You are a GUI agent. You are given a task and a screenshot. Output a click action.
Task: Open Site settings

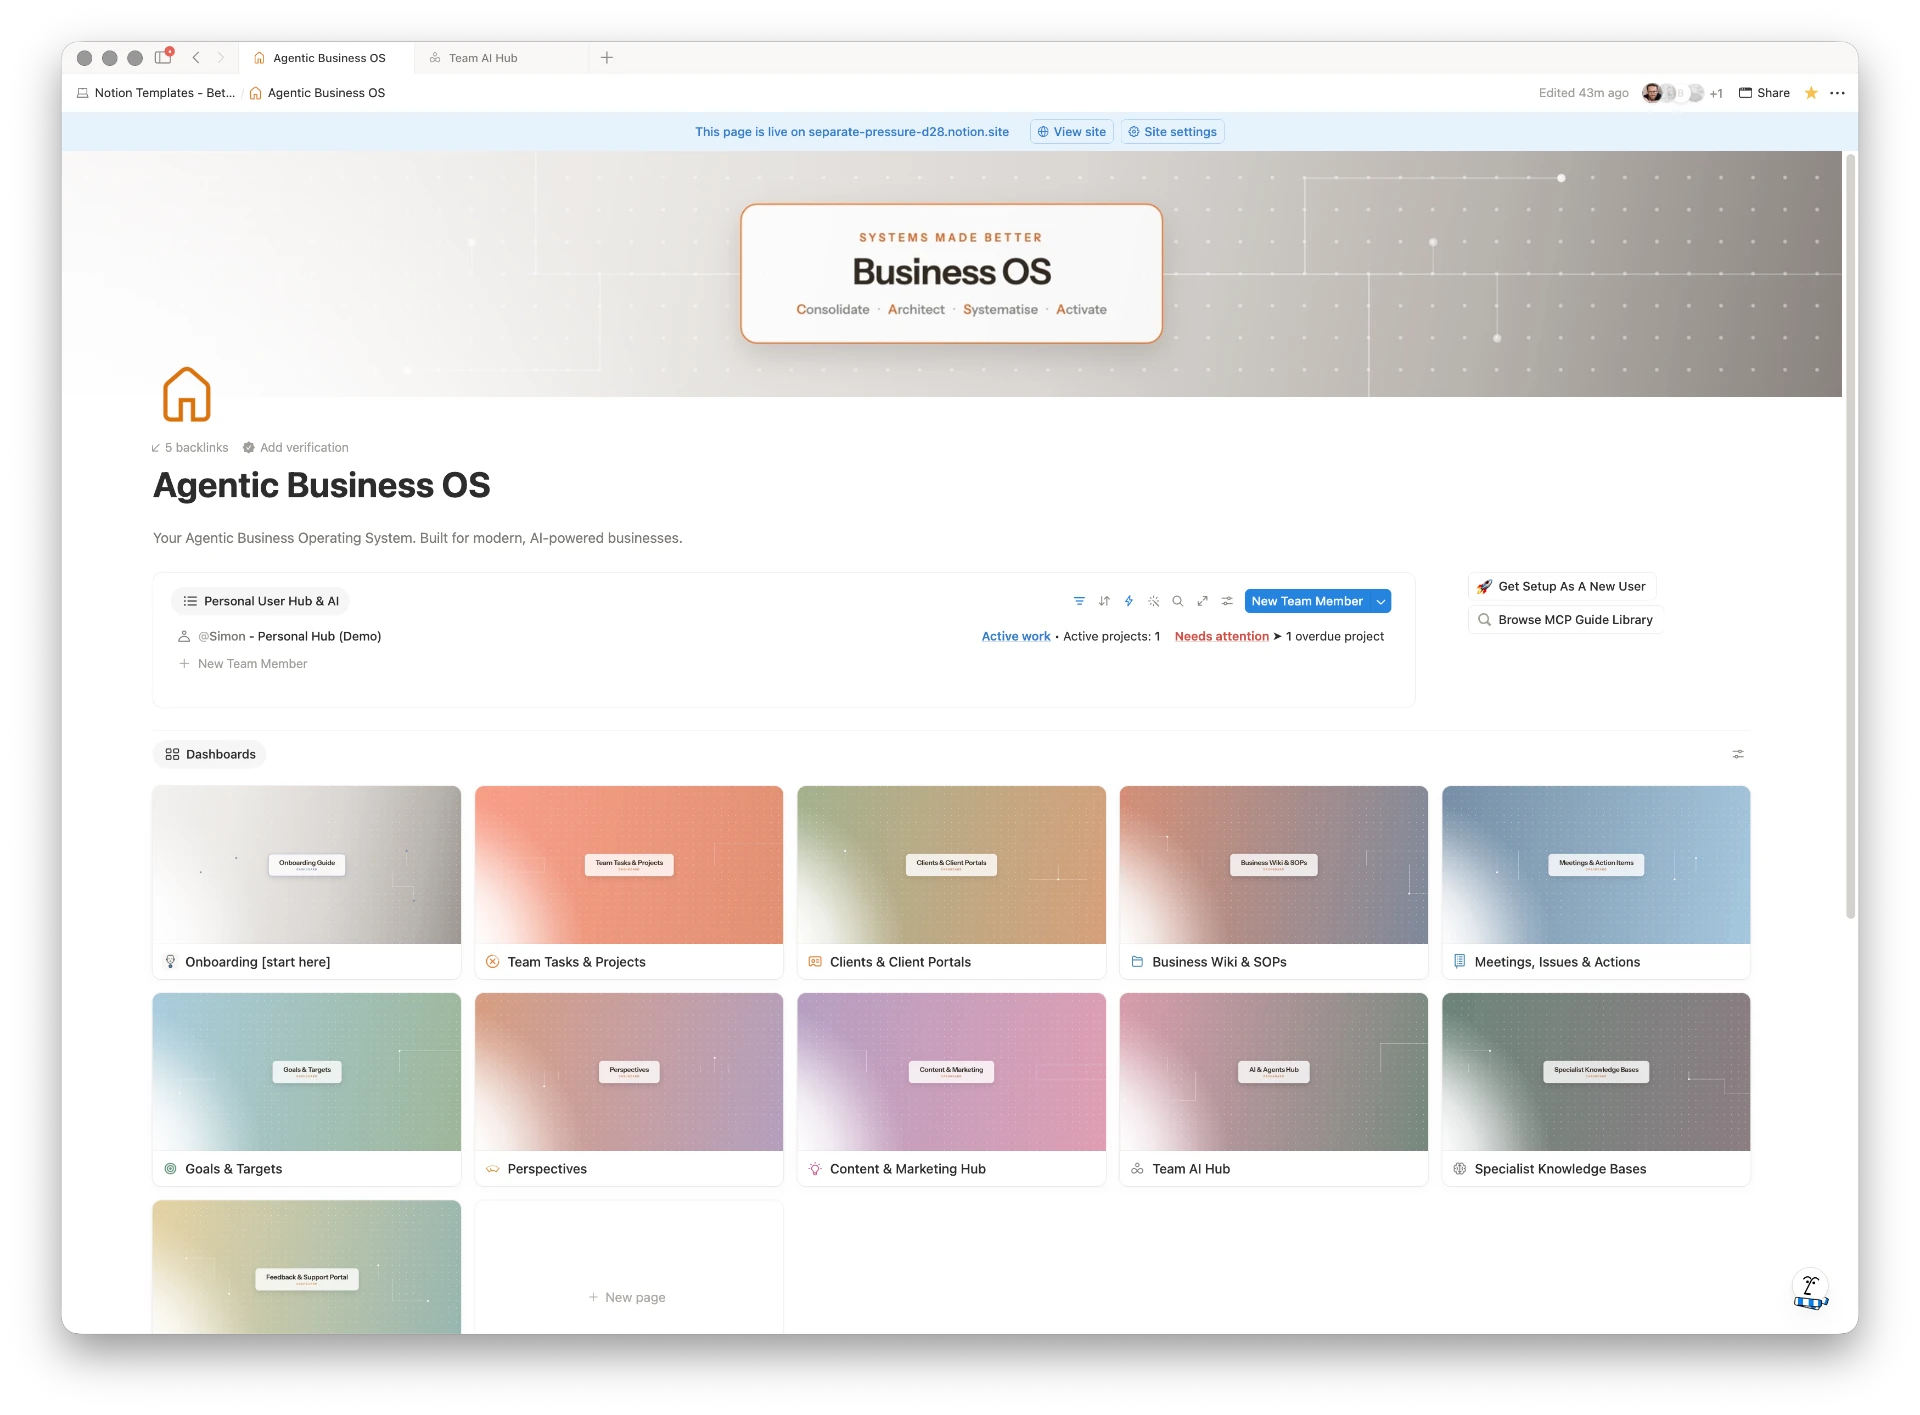point(1172,132)
